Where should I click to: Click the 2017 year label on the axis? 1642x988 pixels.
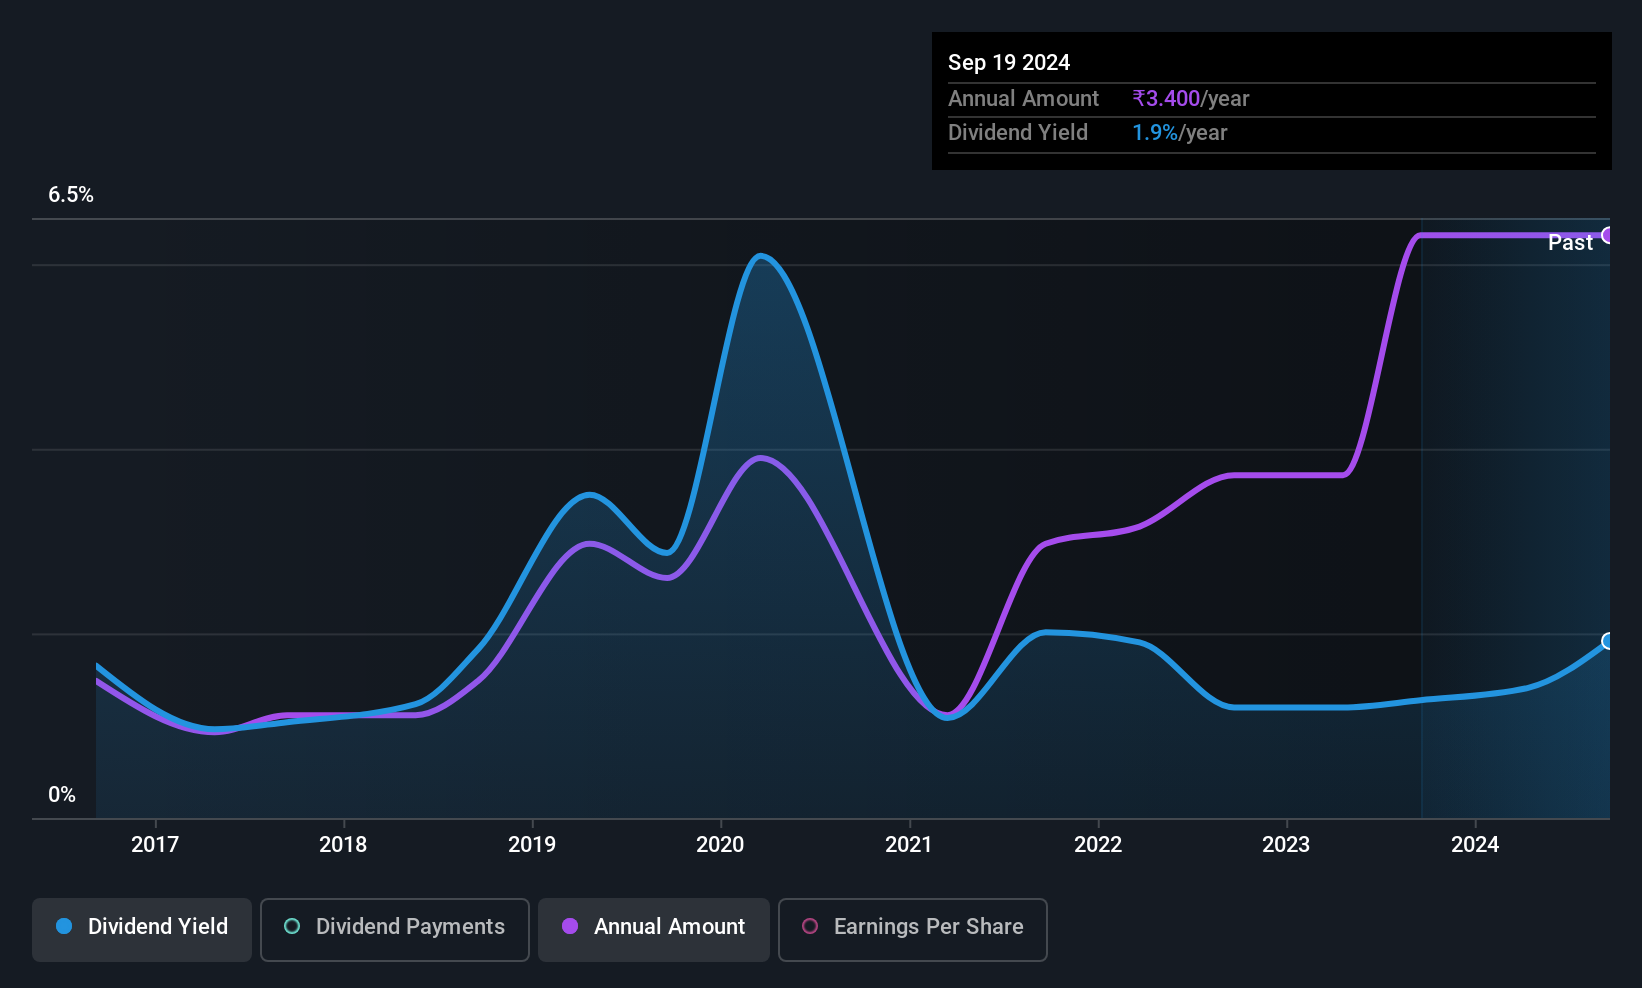tap(155, 845)
